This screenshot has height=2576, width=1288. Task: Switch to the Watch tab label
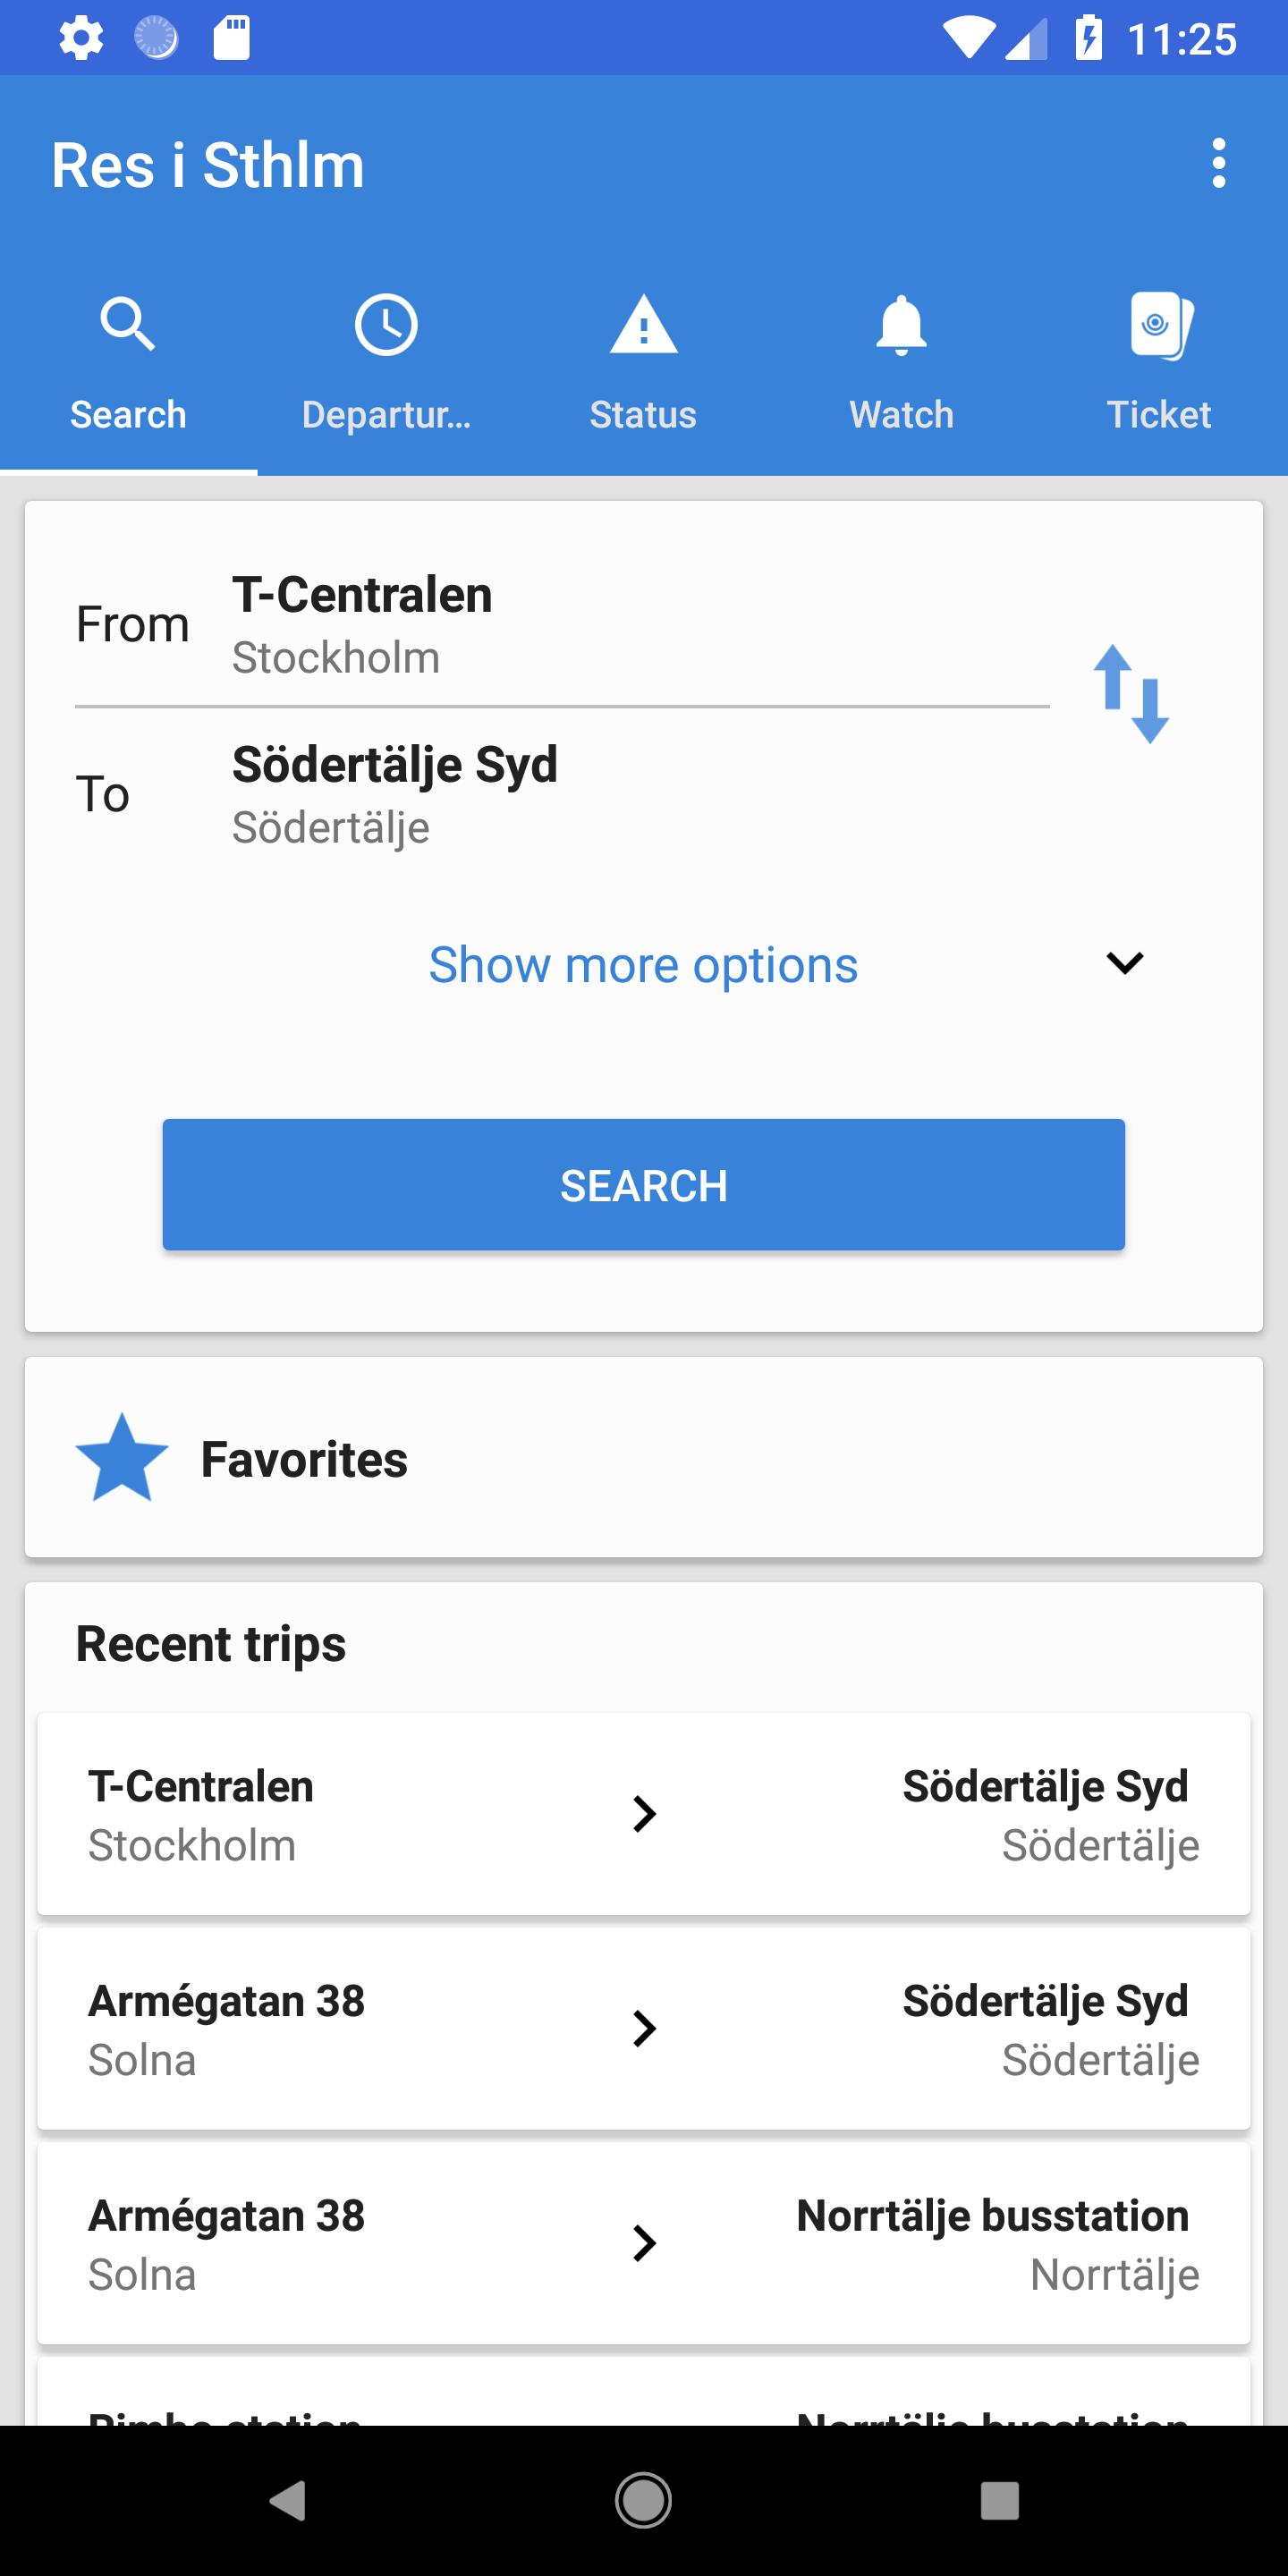(901, 415)
